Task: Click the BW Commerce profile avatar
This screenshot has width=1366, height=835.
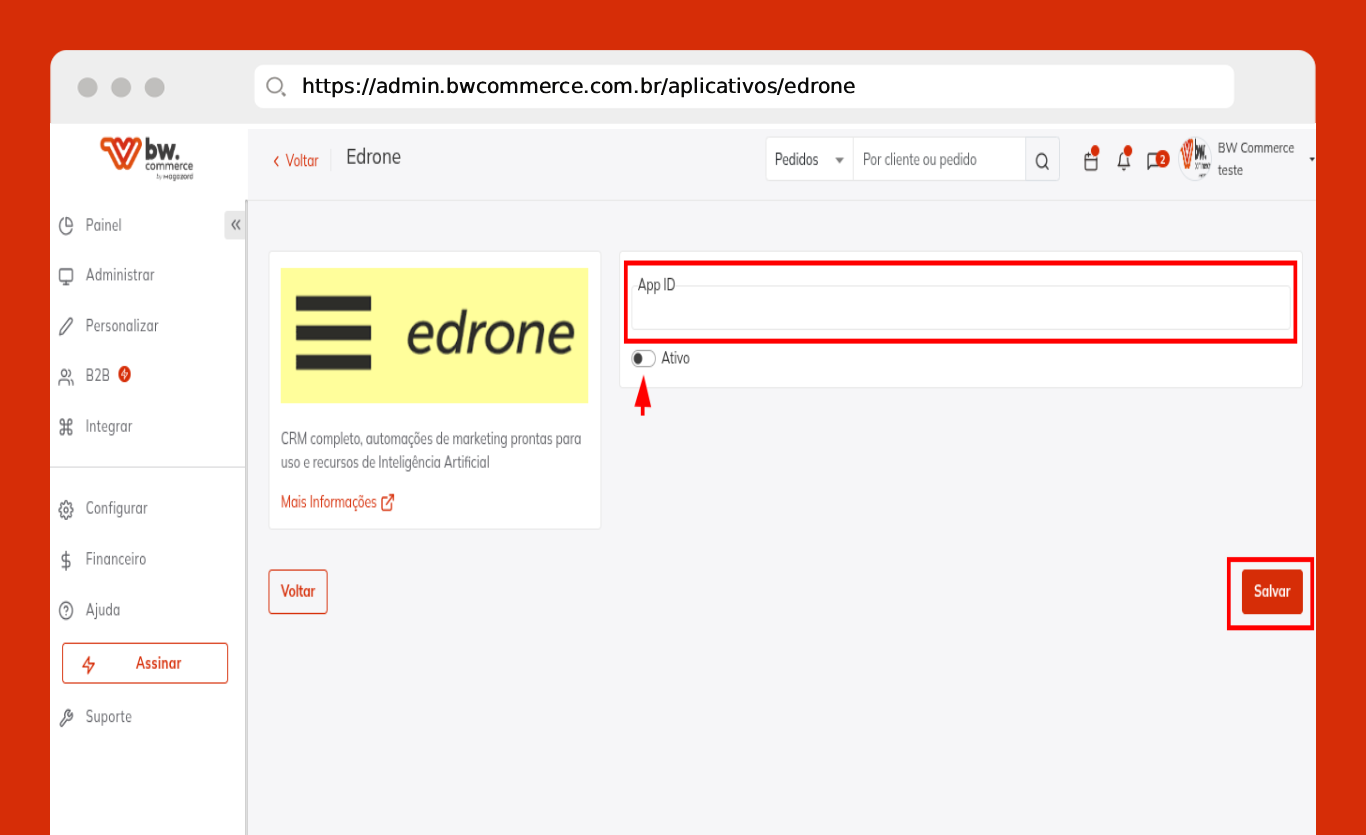Action: coord(1195,159)
